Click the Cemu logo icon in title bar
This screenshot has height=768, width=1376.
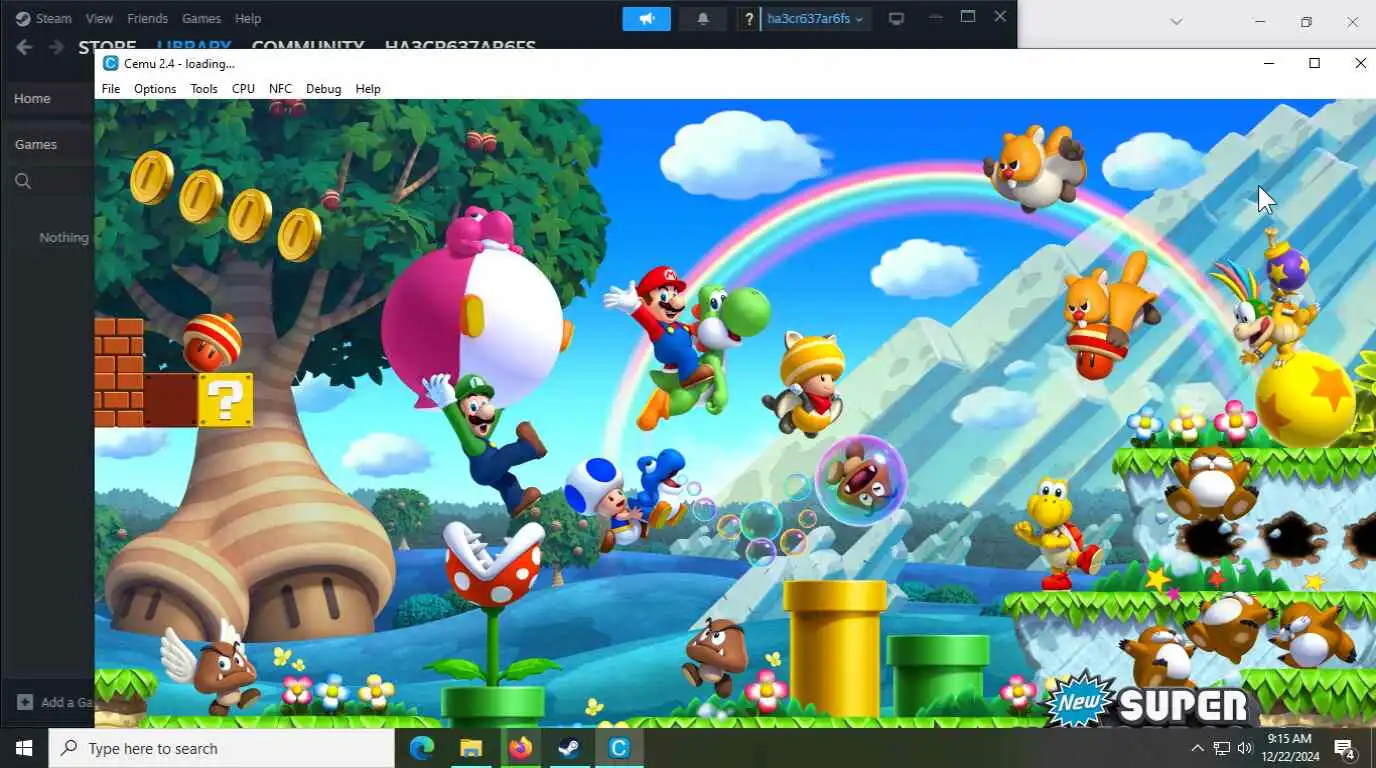111,63
